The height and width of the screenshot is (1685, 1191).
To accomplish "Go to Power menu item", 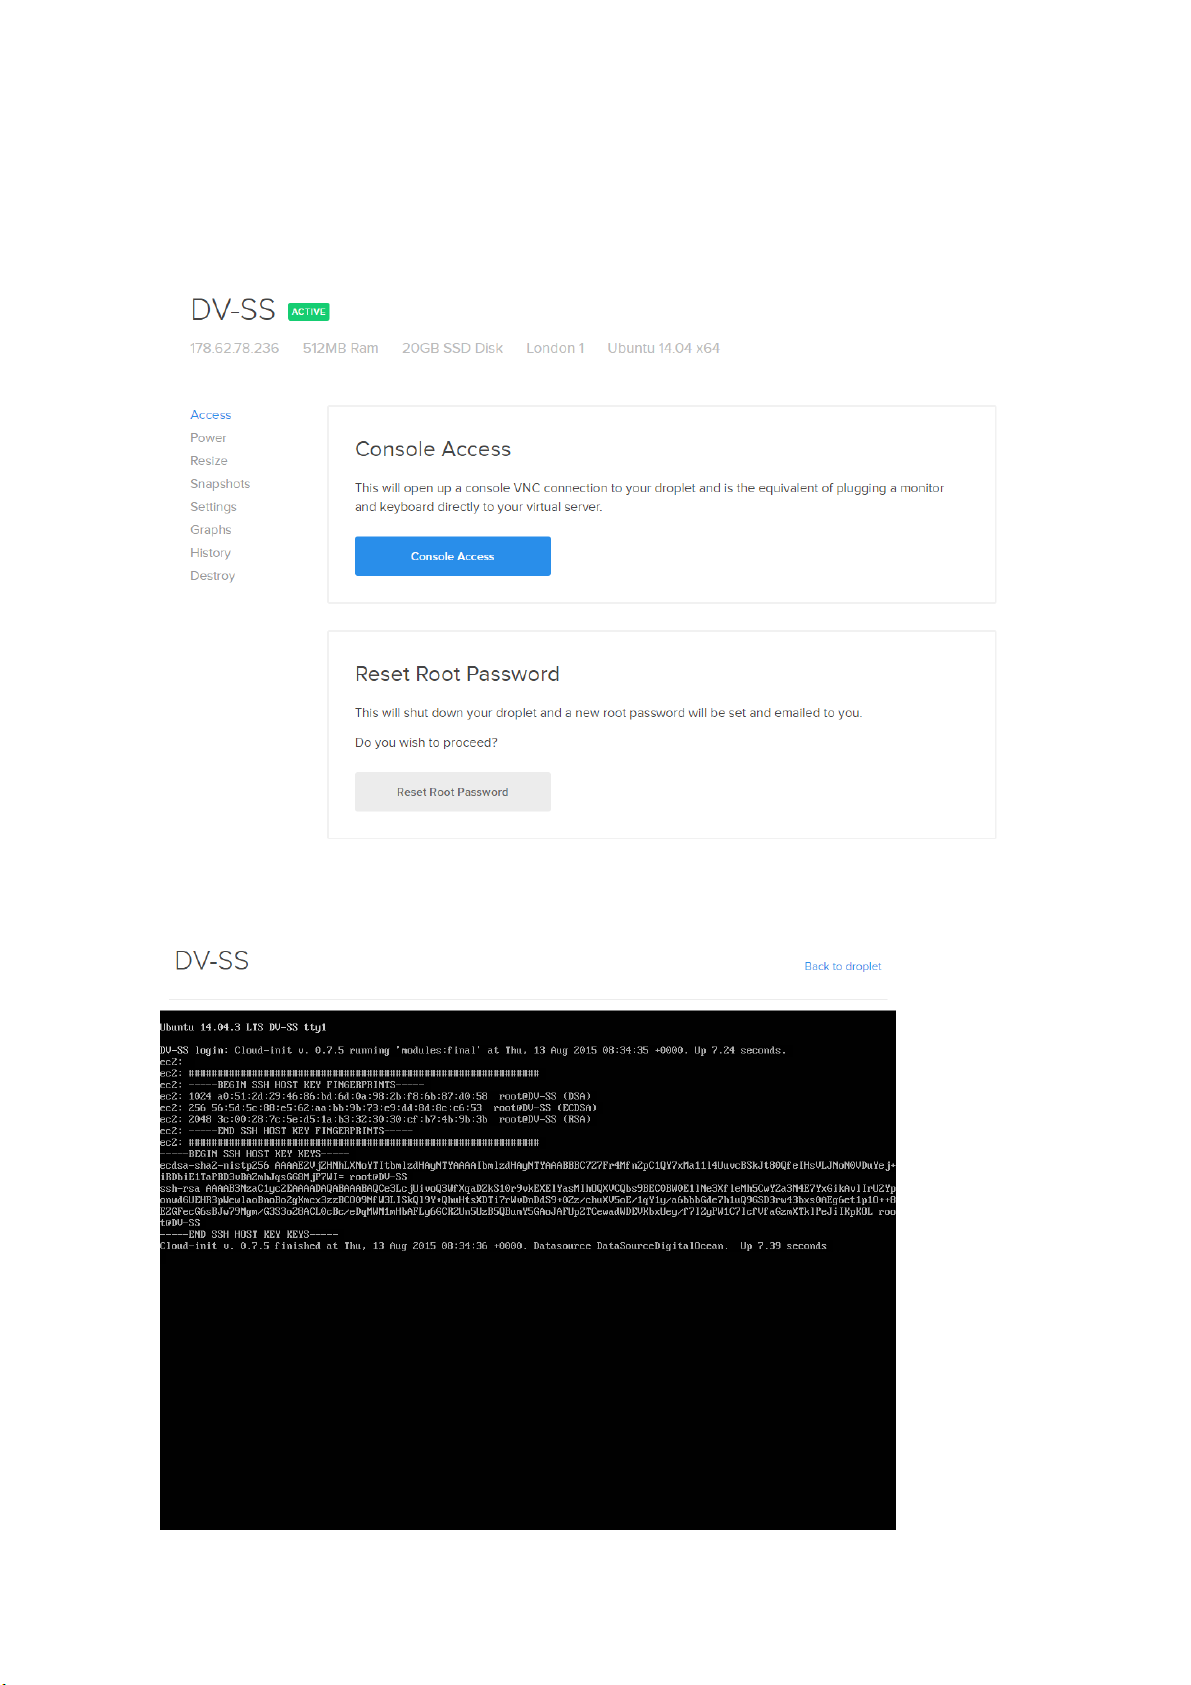I will click(x=208, y=438).
